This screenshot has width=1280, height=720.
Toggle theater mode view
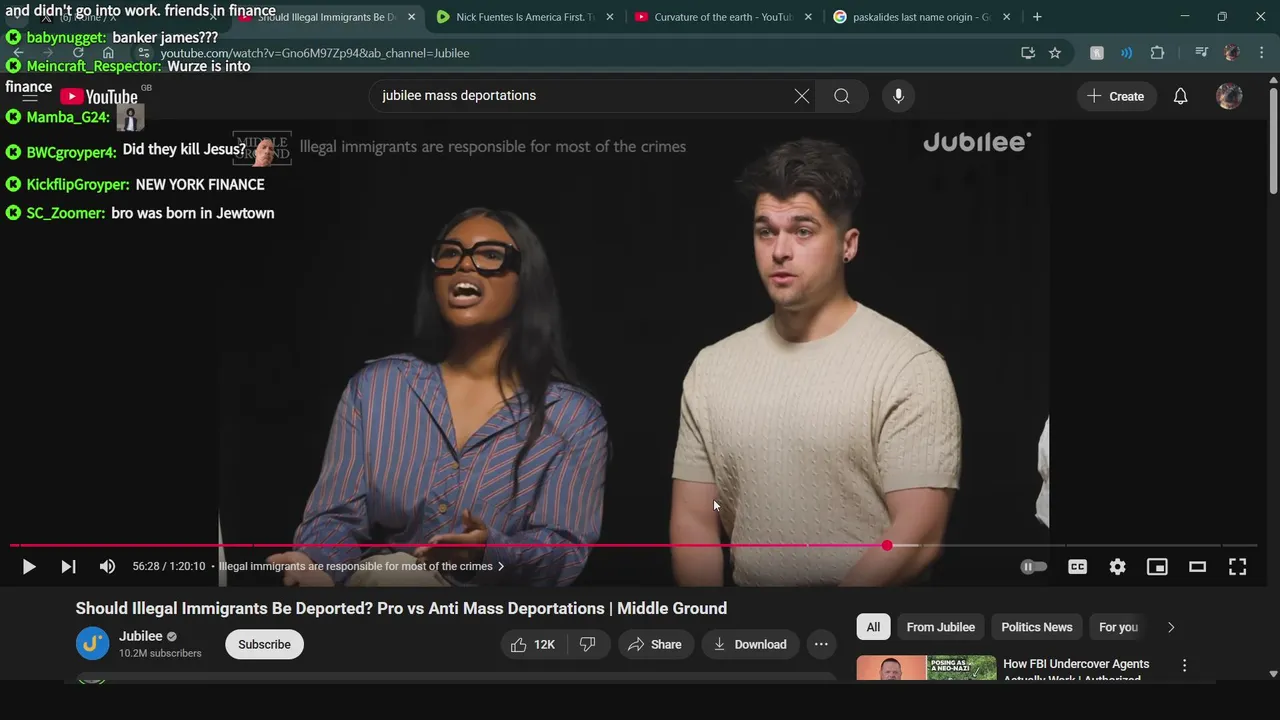(1197, 567)
